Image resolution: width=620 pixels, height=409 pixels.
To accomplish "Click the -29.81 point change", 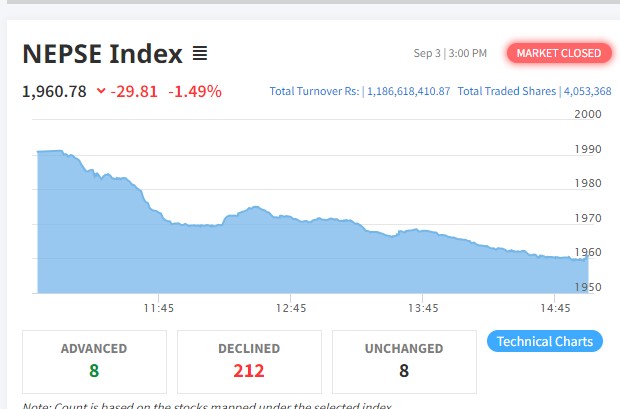I will point(134,92).
